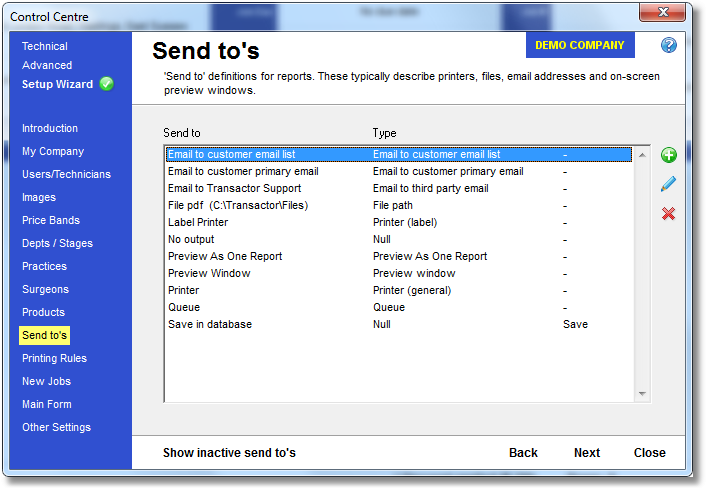
Task: Select the 'Label Printer' row
Action: (399, 222)
